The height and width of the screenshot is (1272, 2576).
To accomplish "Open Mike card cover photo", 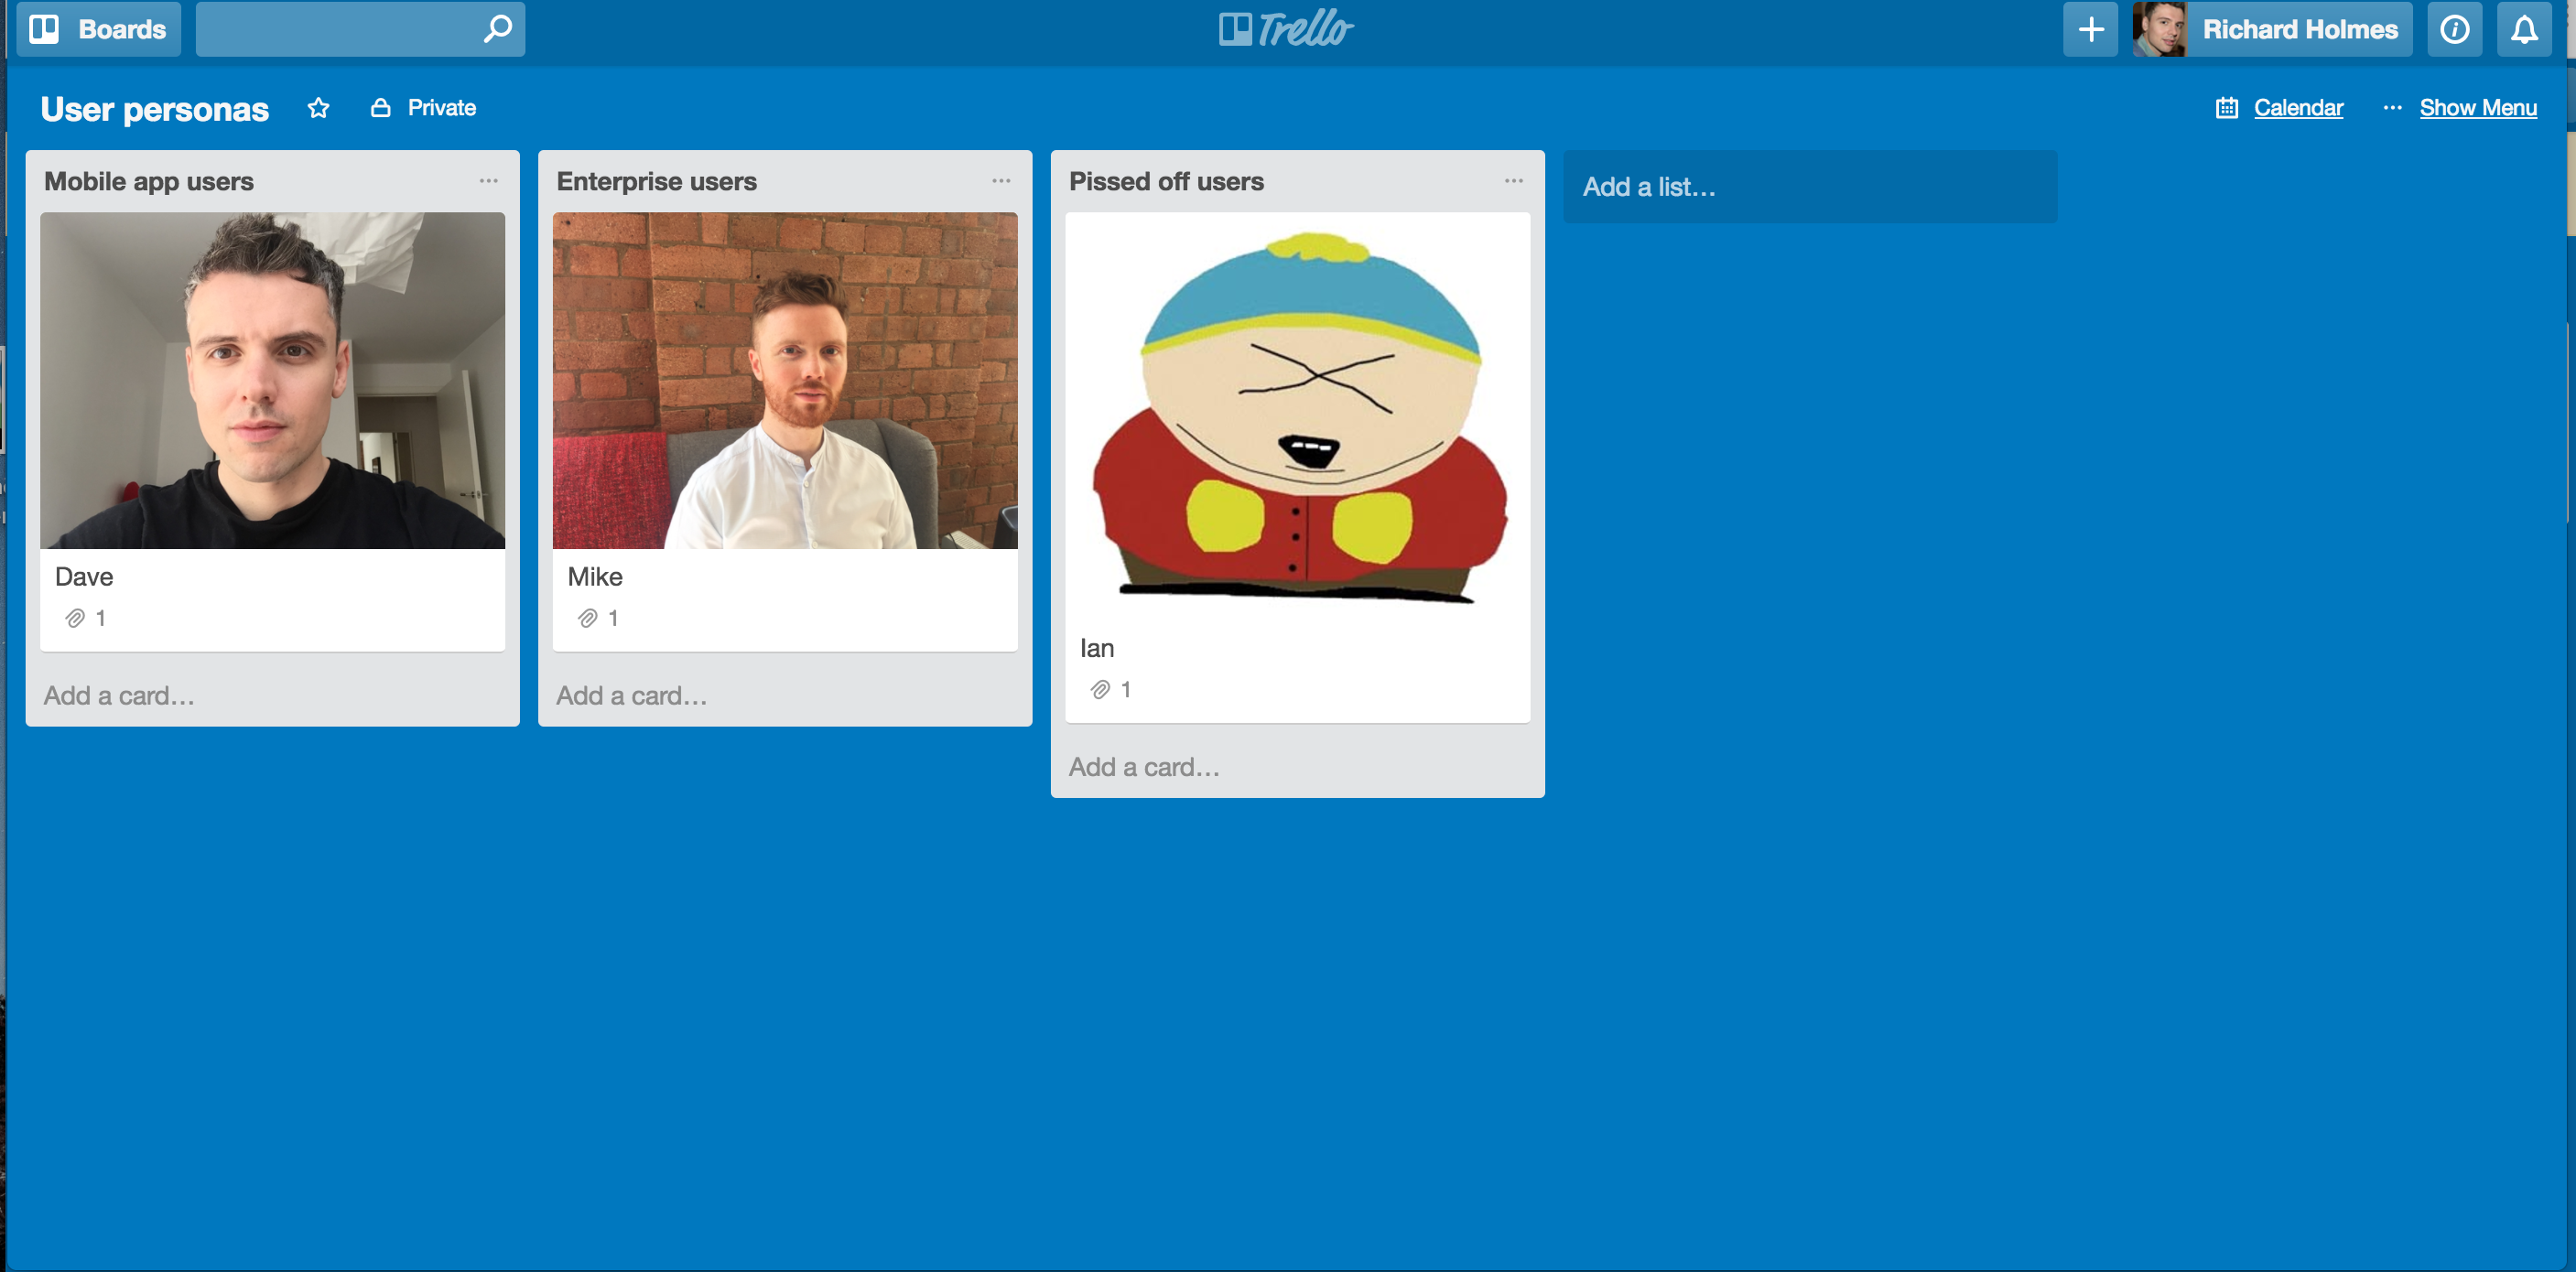I will 785,380.
